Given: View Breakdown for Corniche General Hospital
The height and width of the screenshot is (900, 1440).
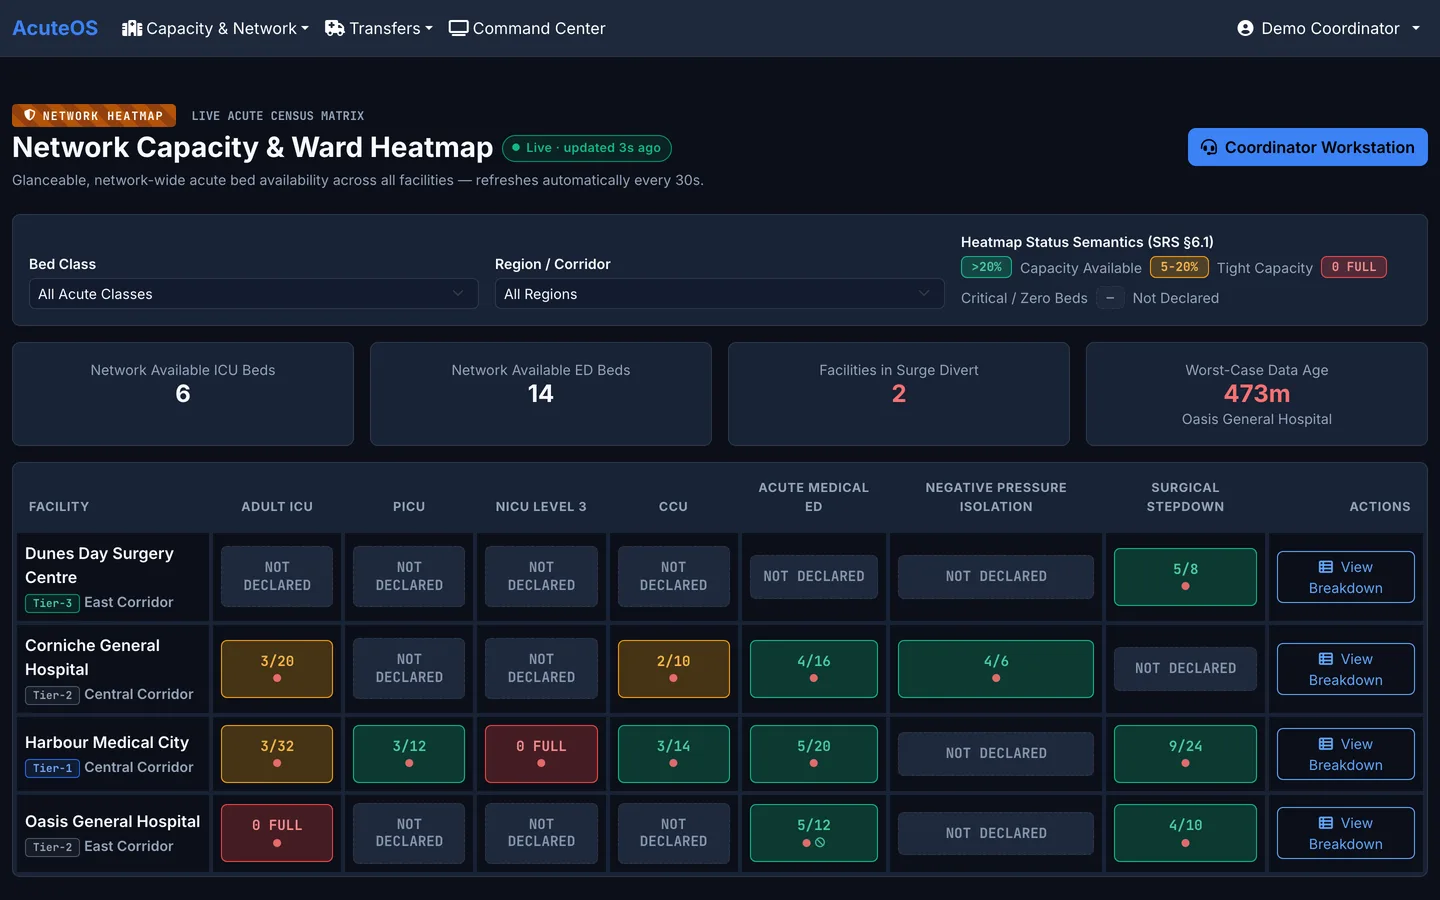Looking at the screenshot, I should click(x=1345, y=669).
